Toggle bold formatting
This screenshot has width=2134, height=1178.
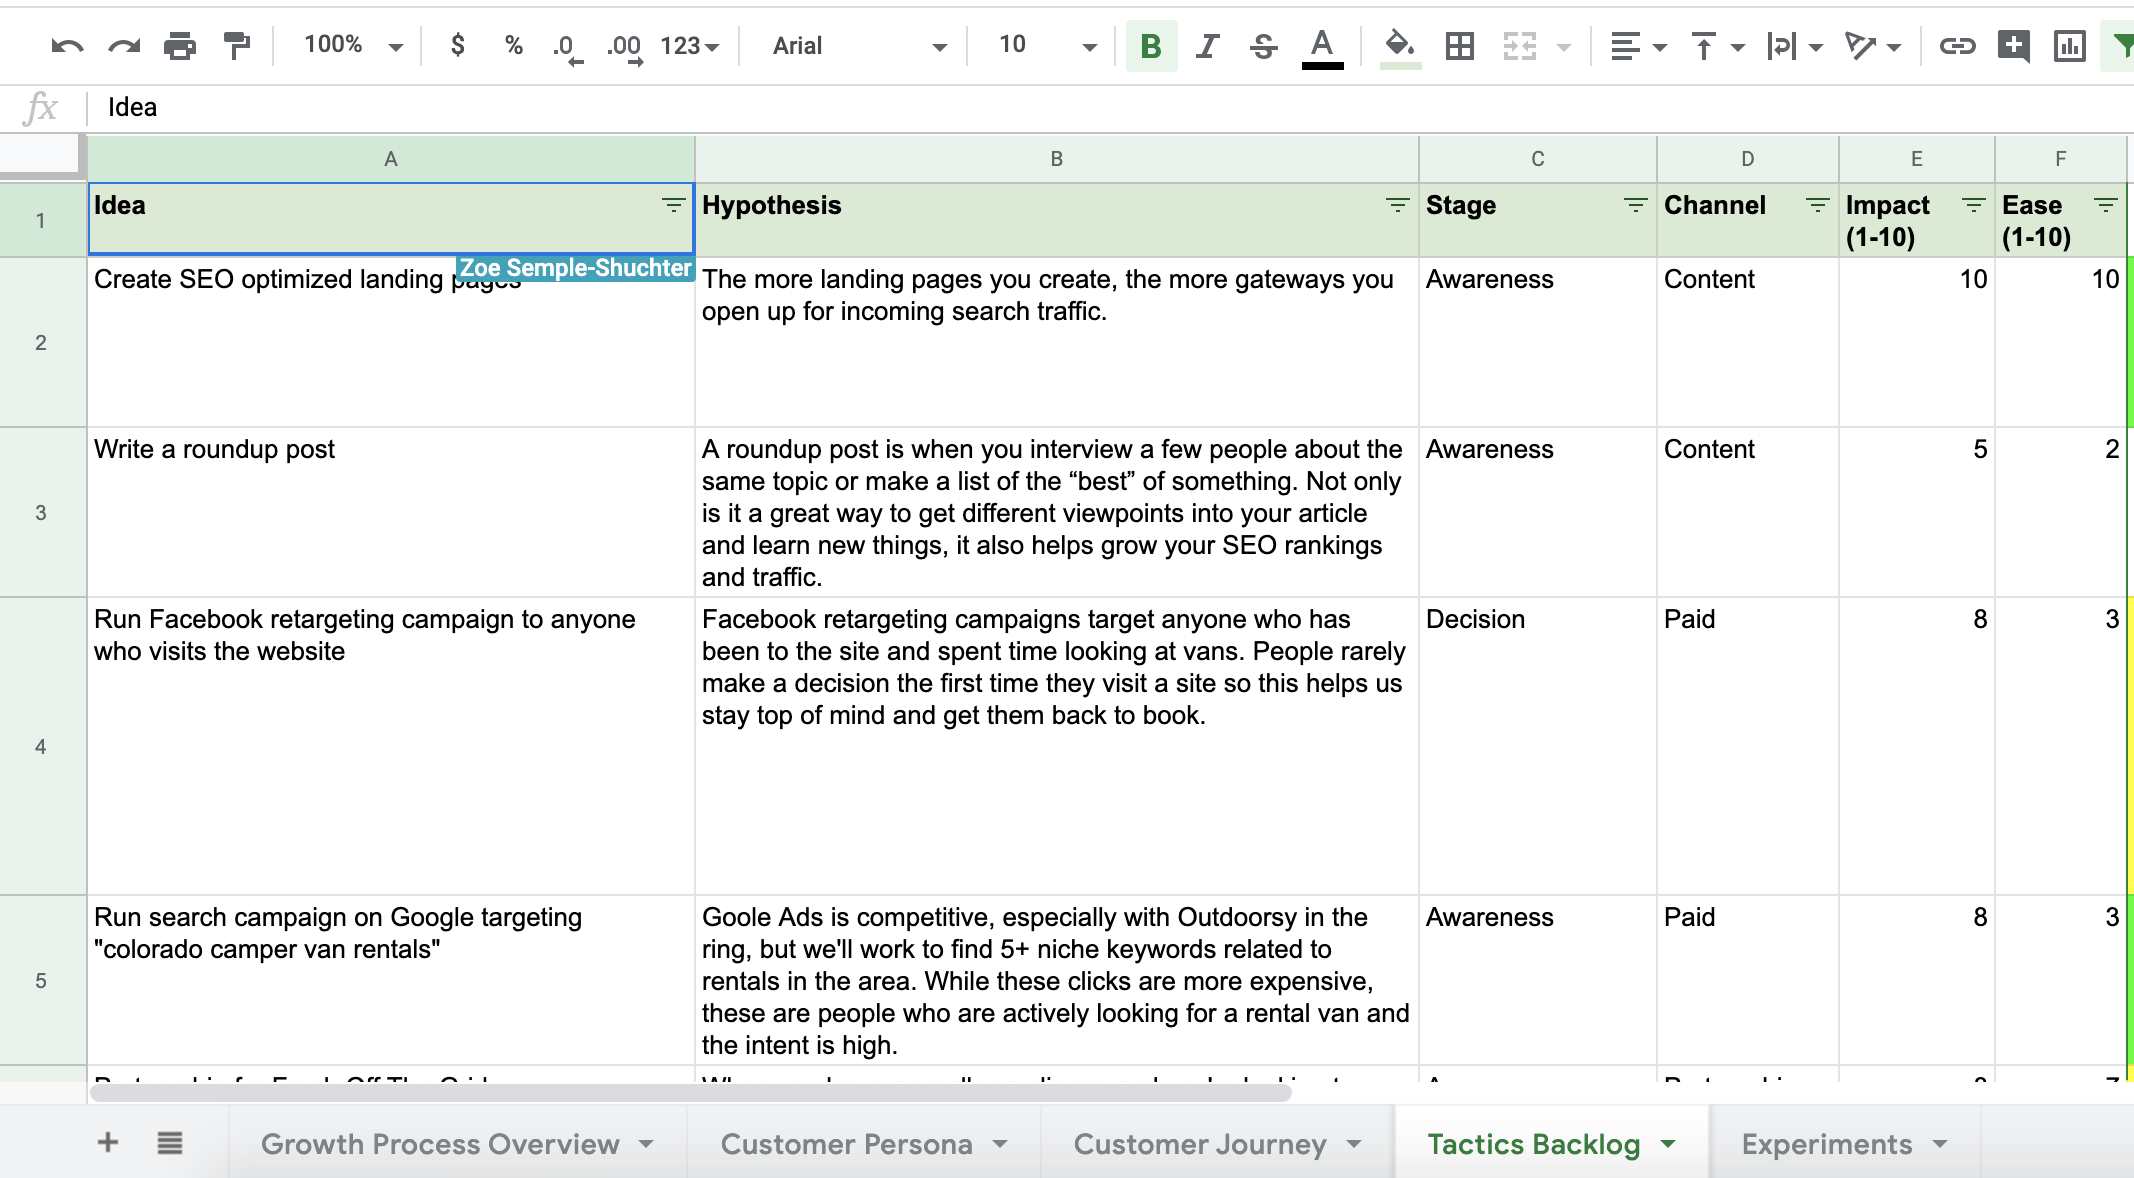click(1151, 45)
